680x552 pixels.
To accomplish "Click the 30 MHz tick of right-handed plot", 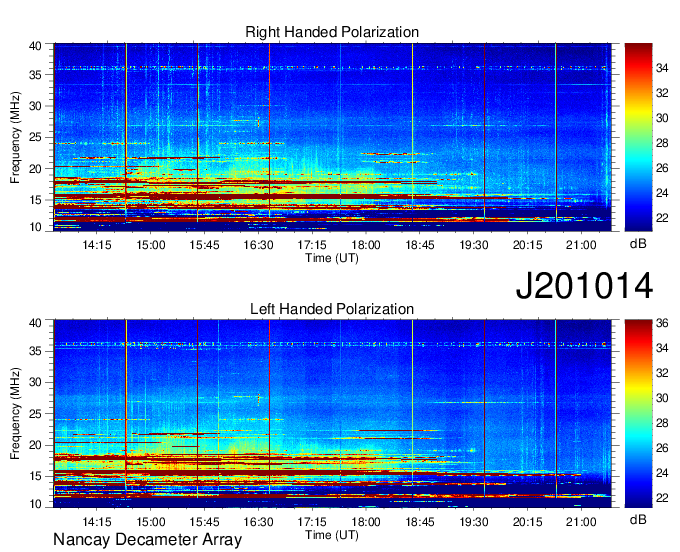I will pos(36,106).
